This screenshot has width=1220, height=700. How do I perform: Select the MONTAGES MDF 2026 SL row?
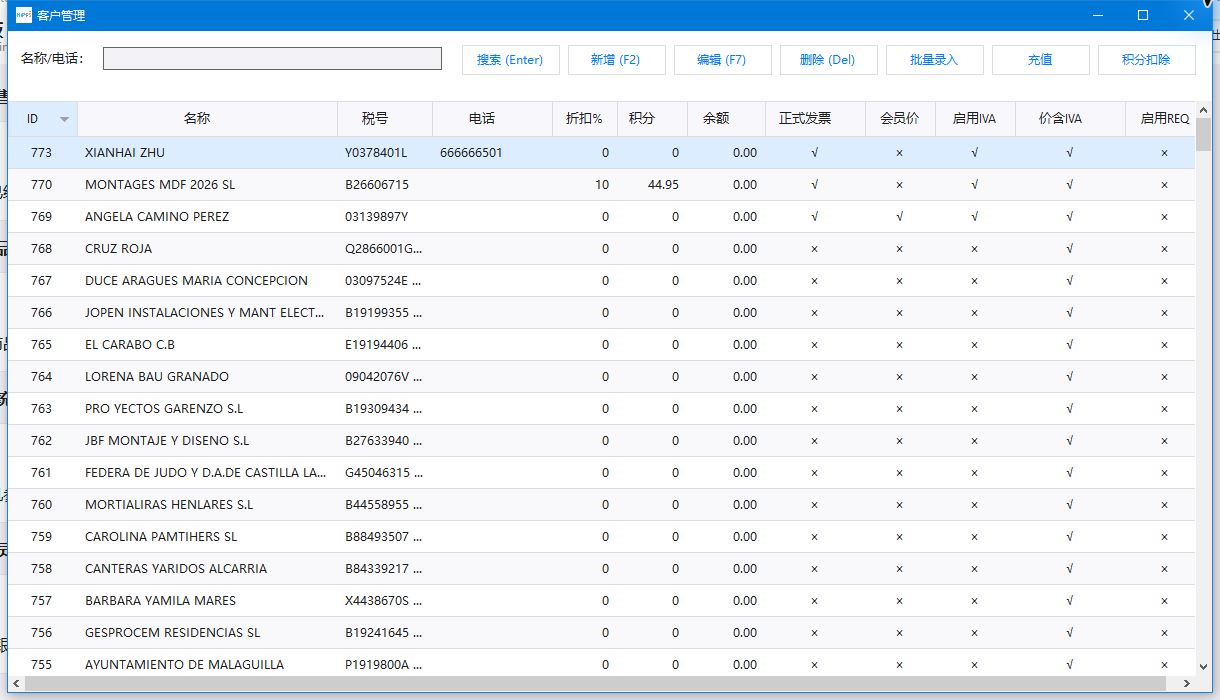(x=601, y=185)
